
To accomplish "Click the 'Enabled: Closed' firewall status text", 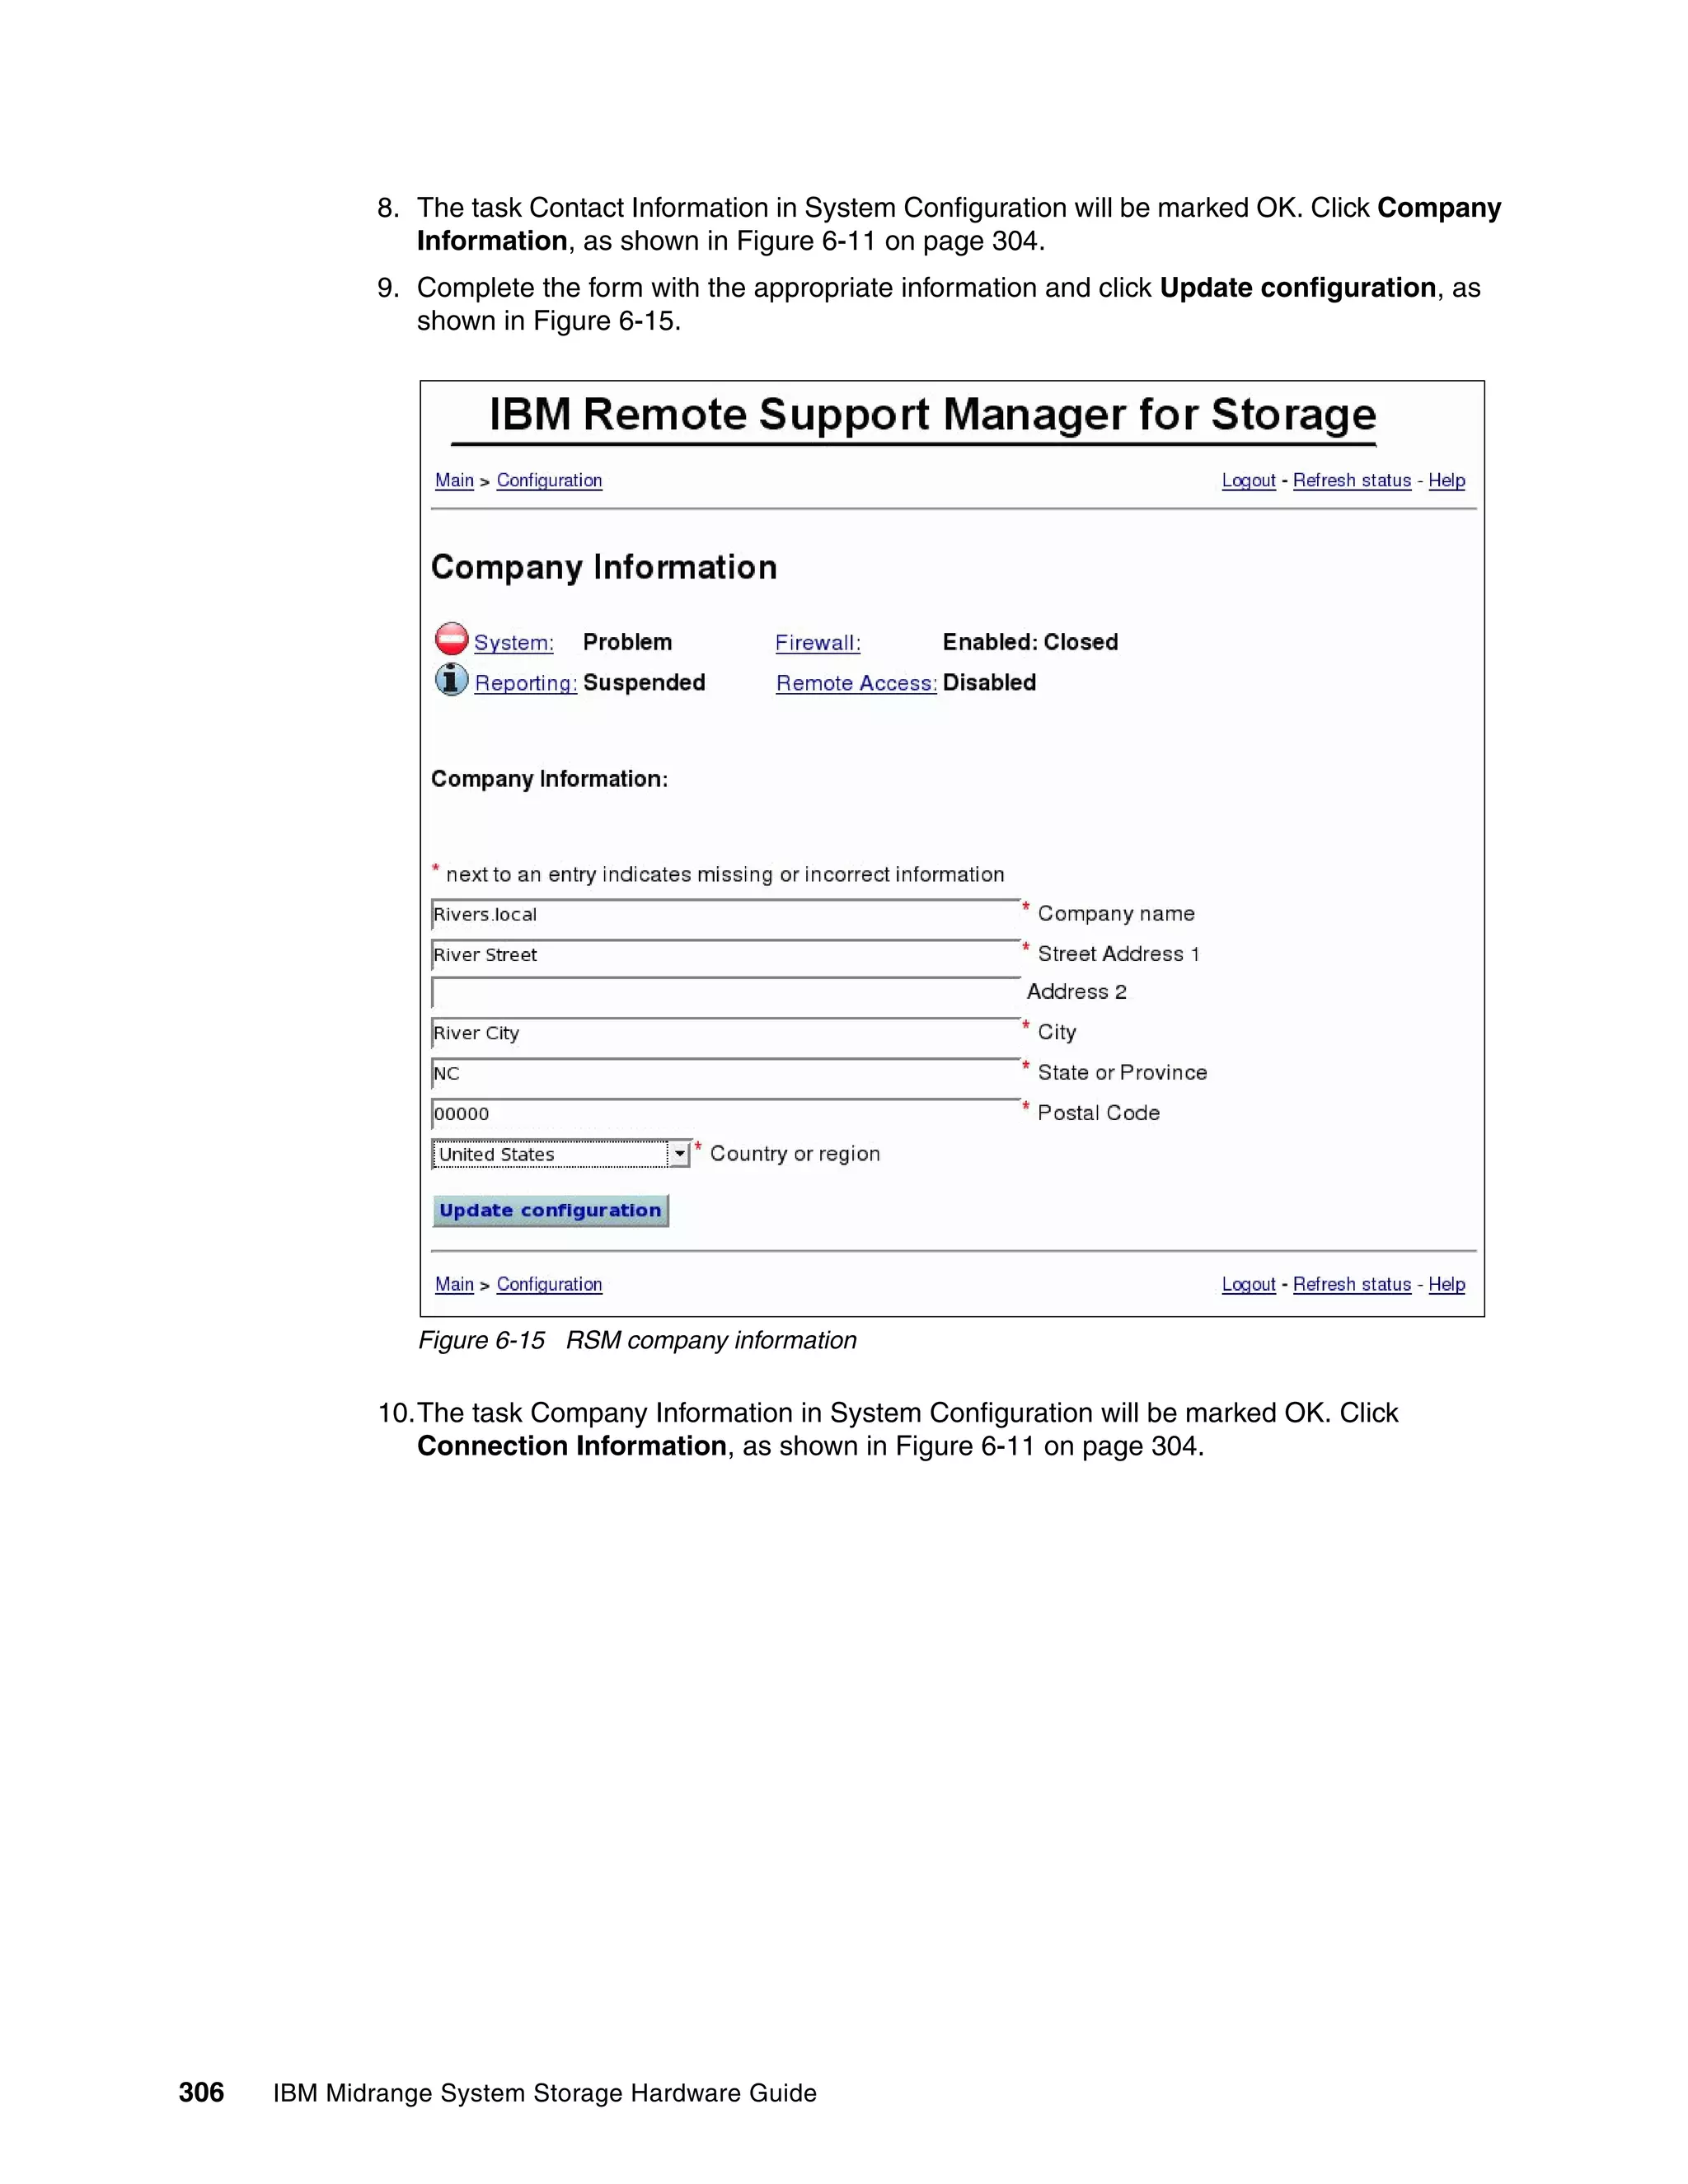I will [1030, 642].
